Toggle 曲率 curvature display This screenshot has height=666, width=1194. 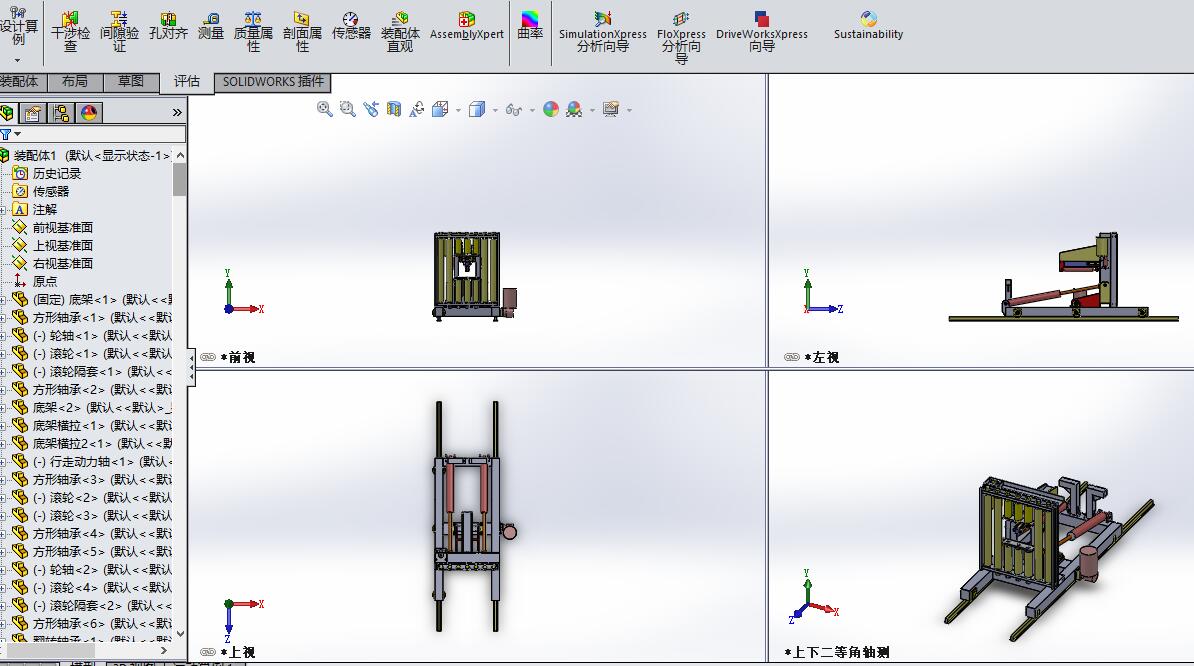coord(530,25)
